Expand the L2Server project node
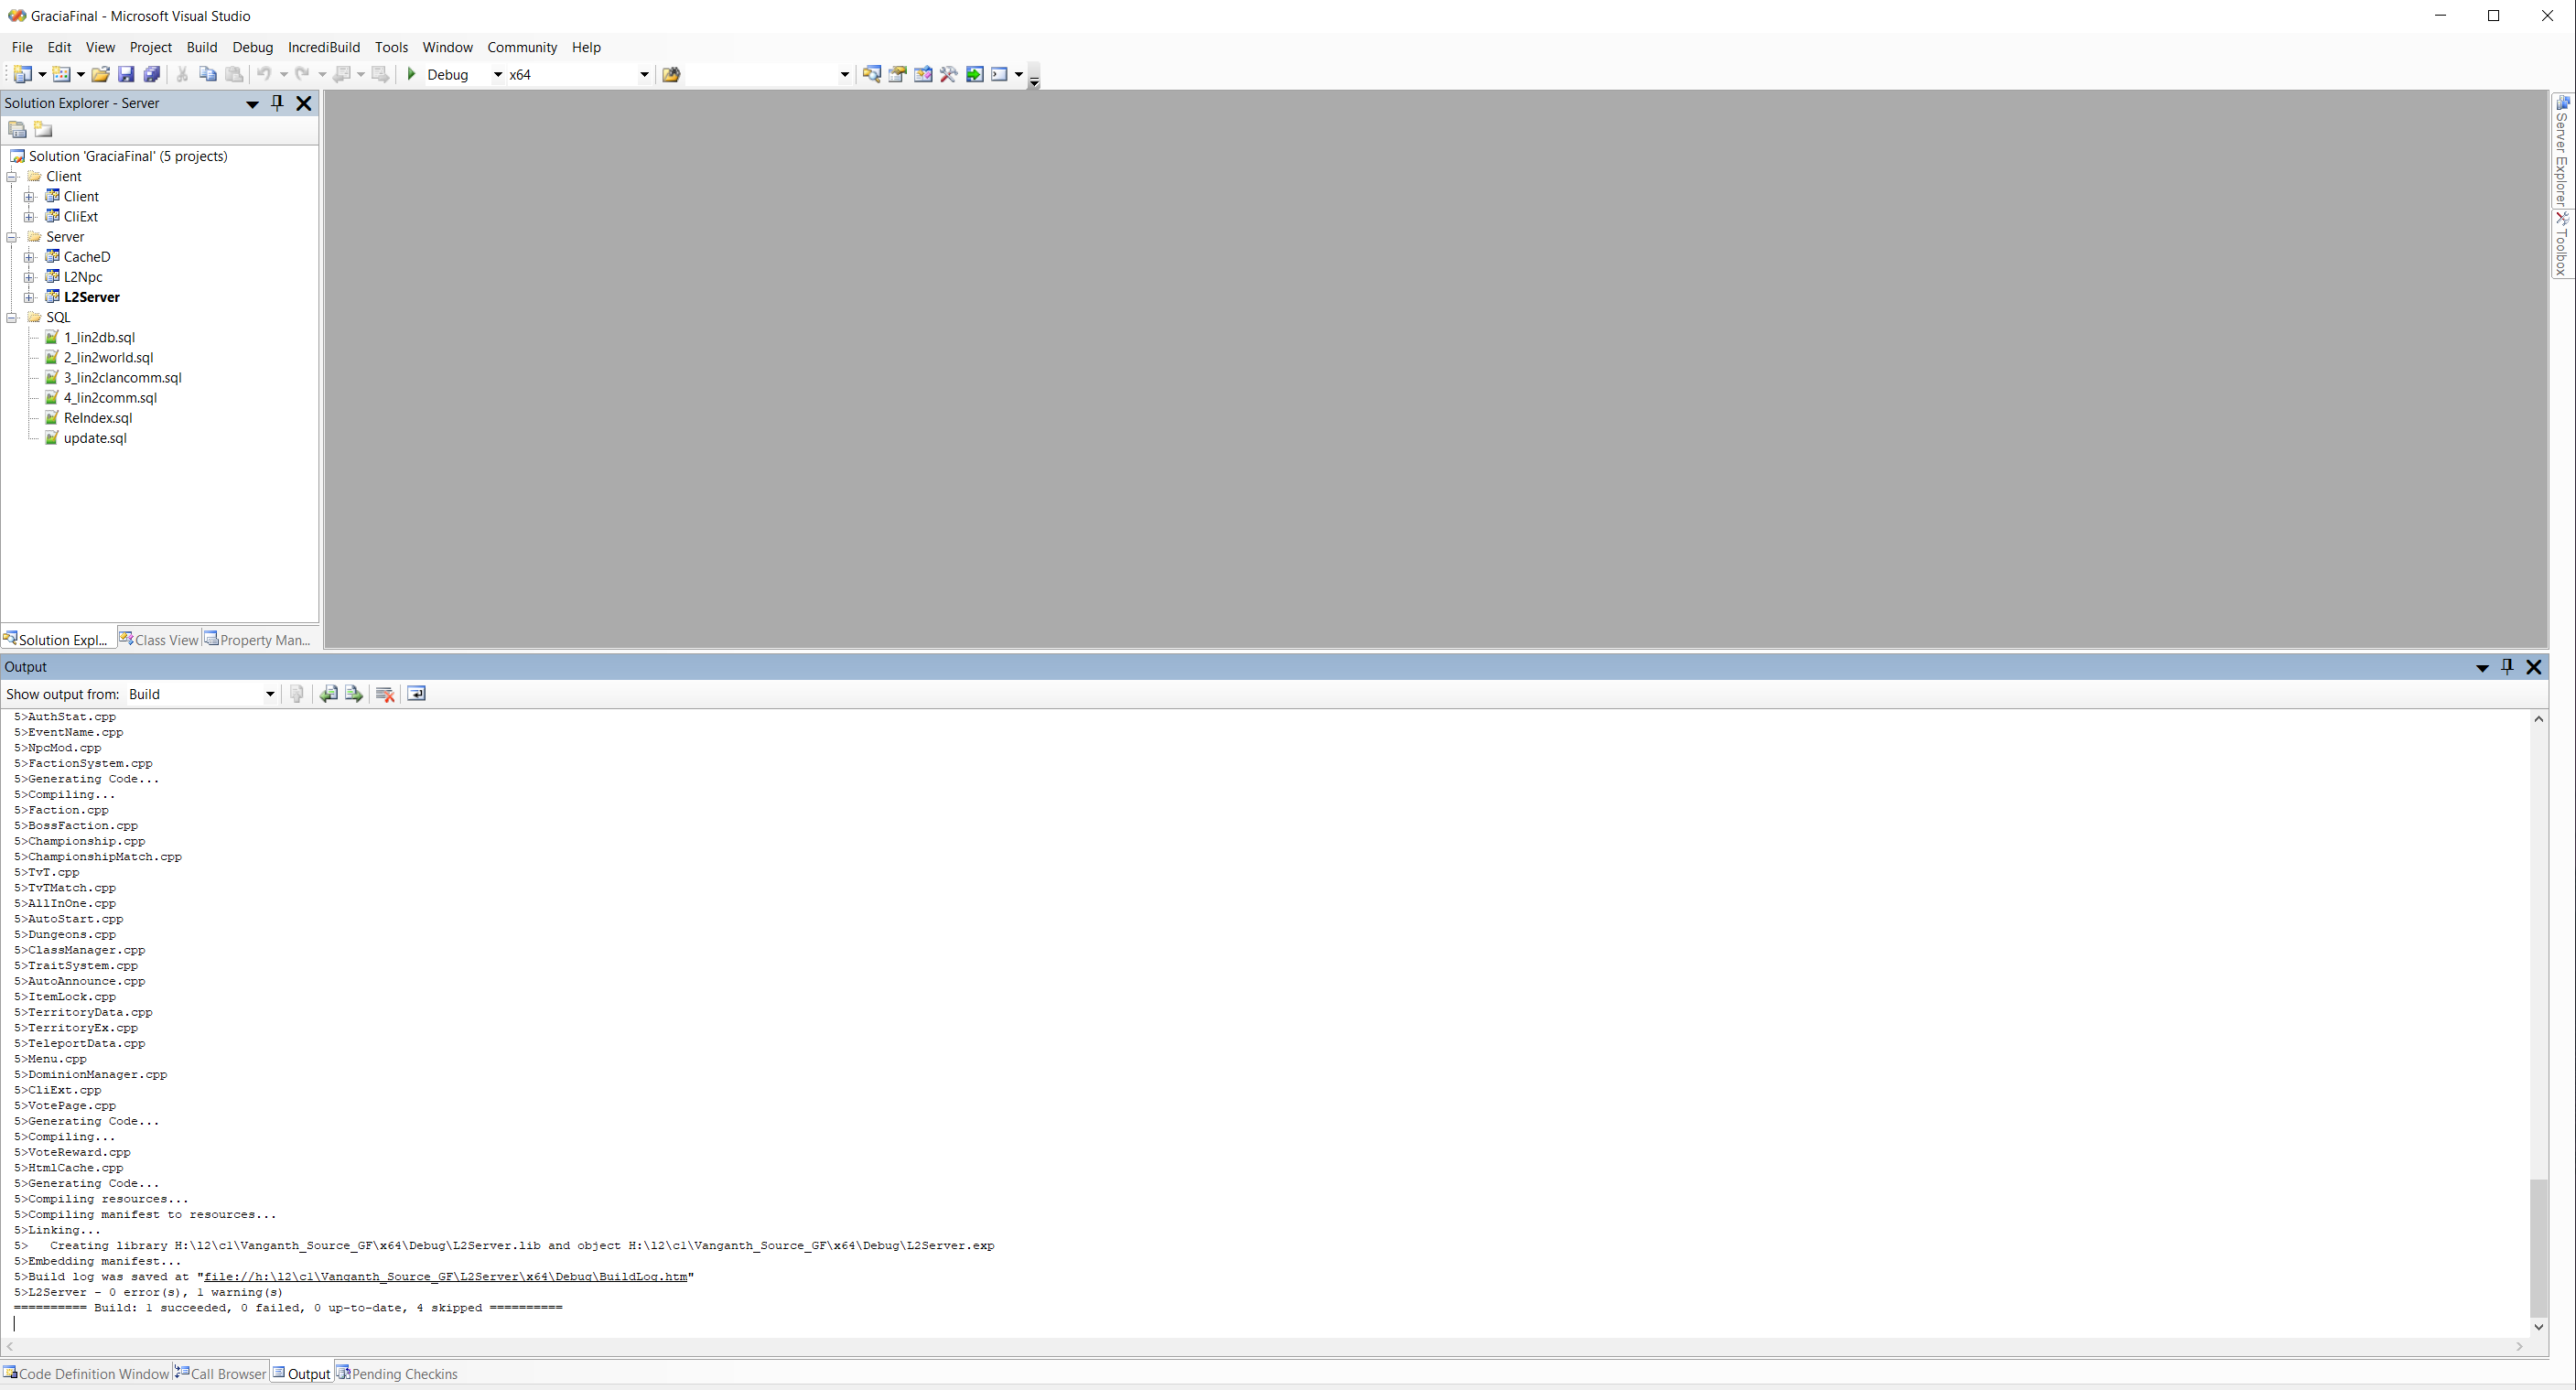This screenshot has width=2576, height=1390. 30,297
